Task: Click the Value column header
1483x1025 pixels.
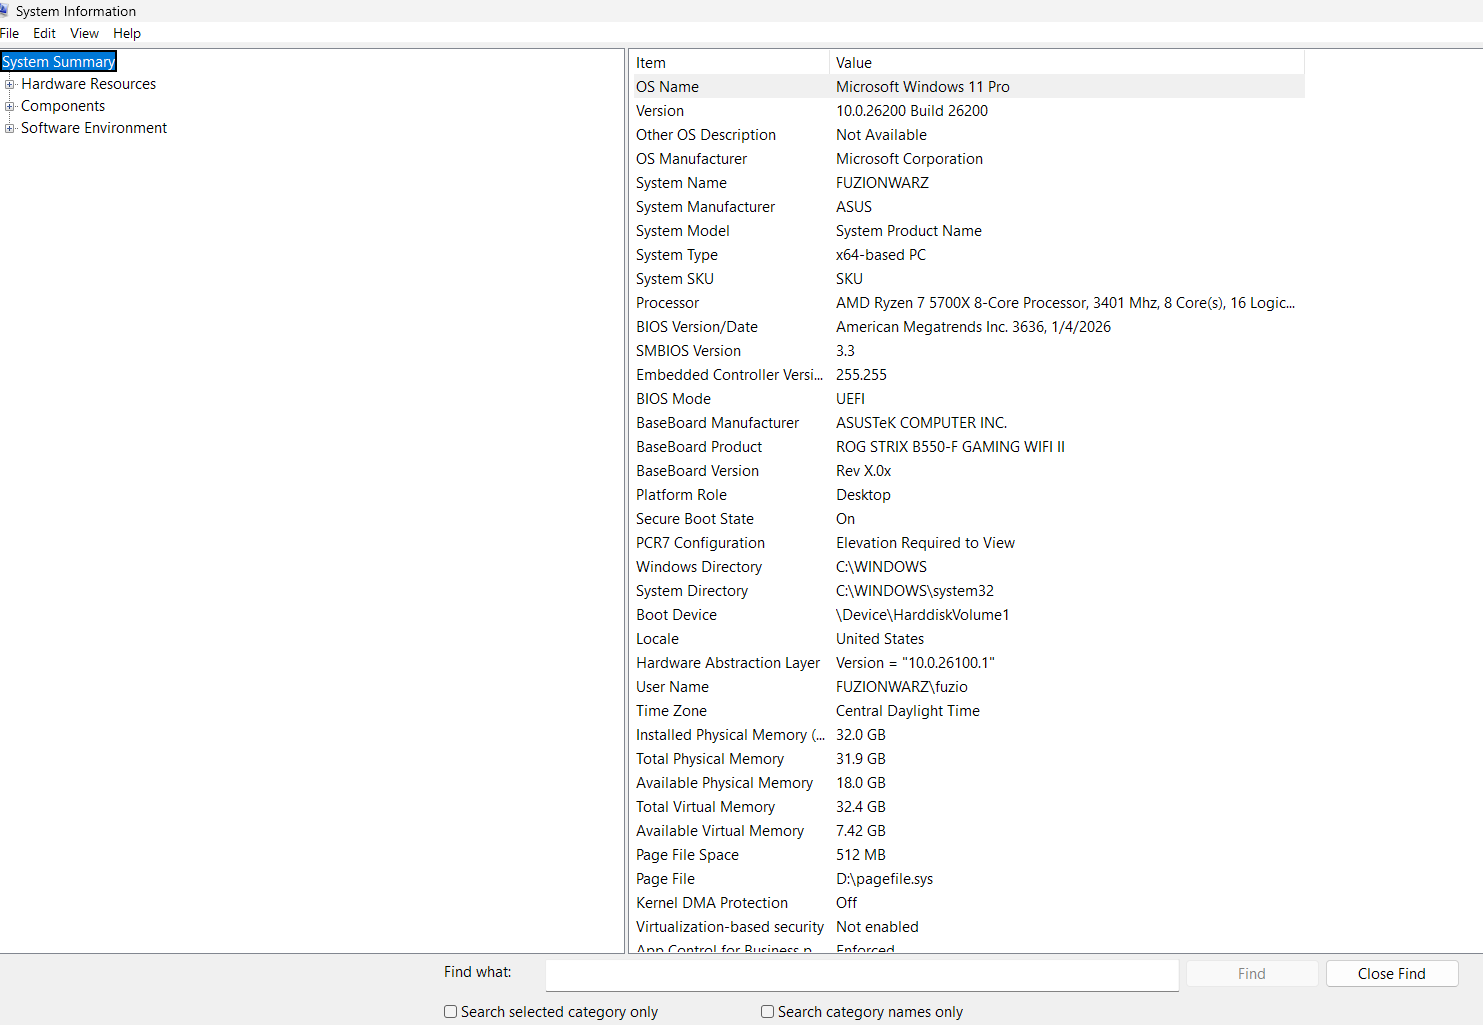Action: click(1067, 63)
